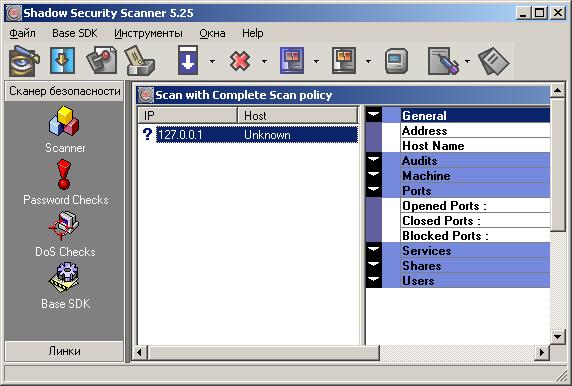
Task: Click the Unknown host cell
Action: [x=267, y=135]
